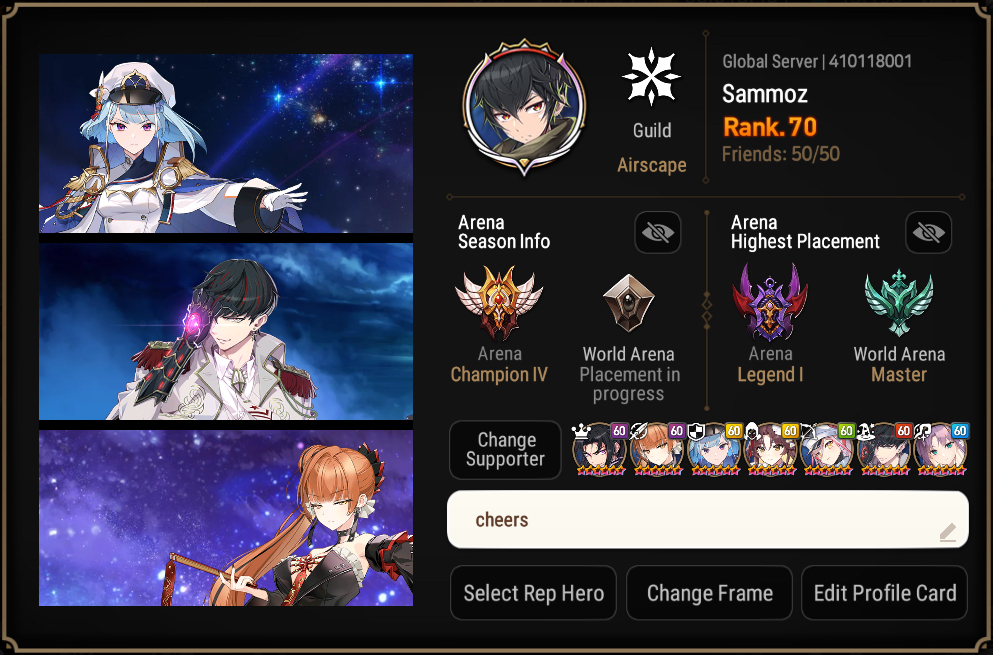Click the blue-haired captain profile card artwork
The image size is (993, 655).
(226, 144)
